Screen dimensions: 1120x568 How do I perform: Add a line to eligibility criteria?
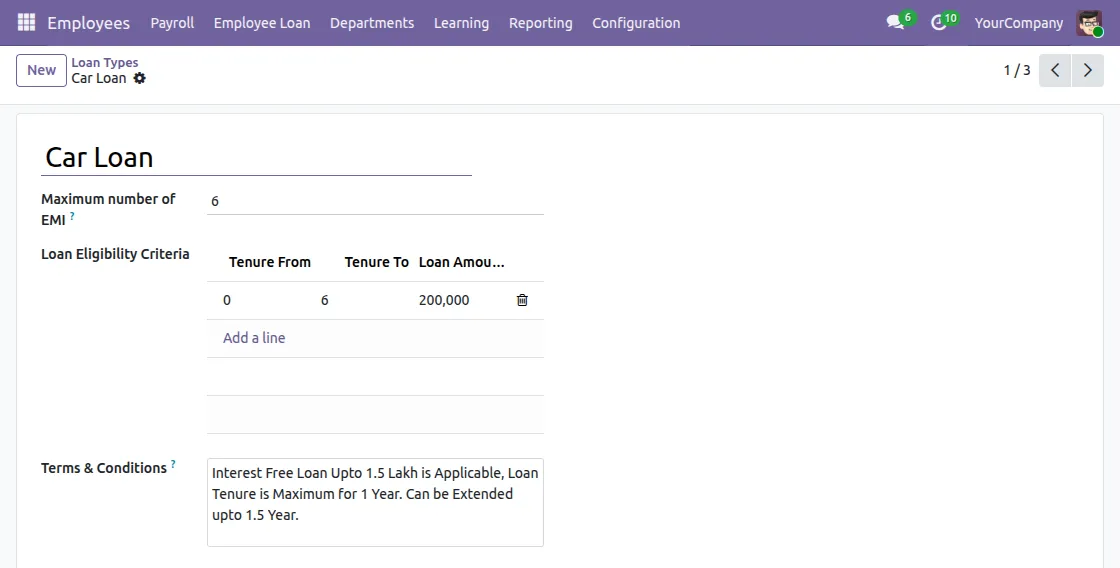coord(254,338)
